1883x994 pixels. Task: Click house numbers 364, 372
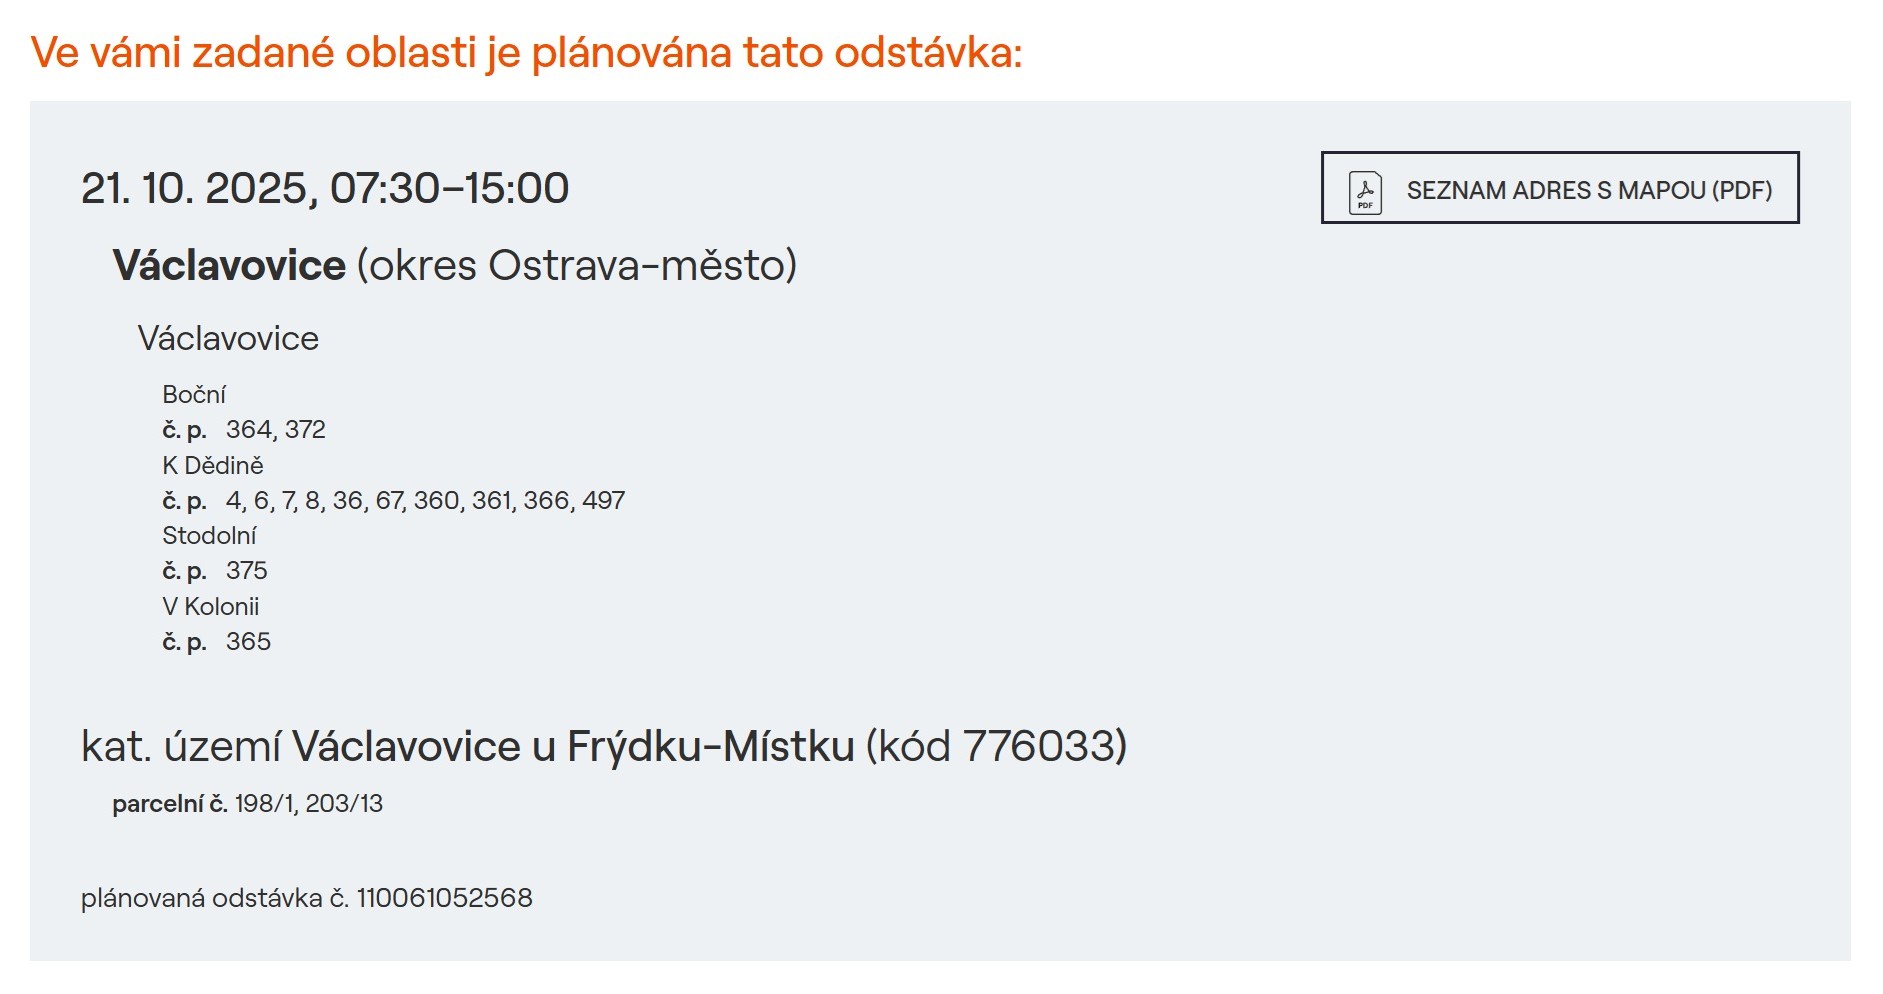pos(276,430)
